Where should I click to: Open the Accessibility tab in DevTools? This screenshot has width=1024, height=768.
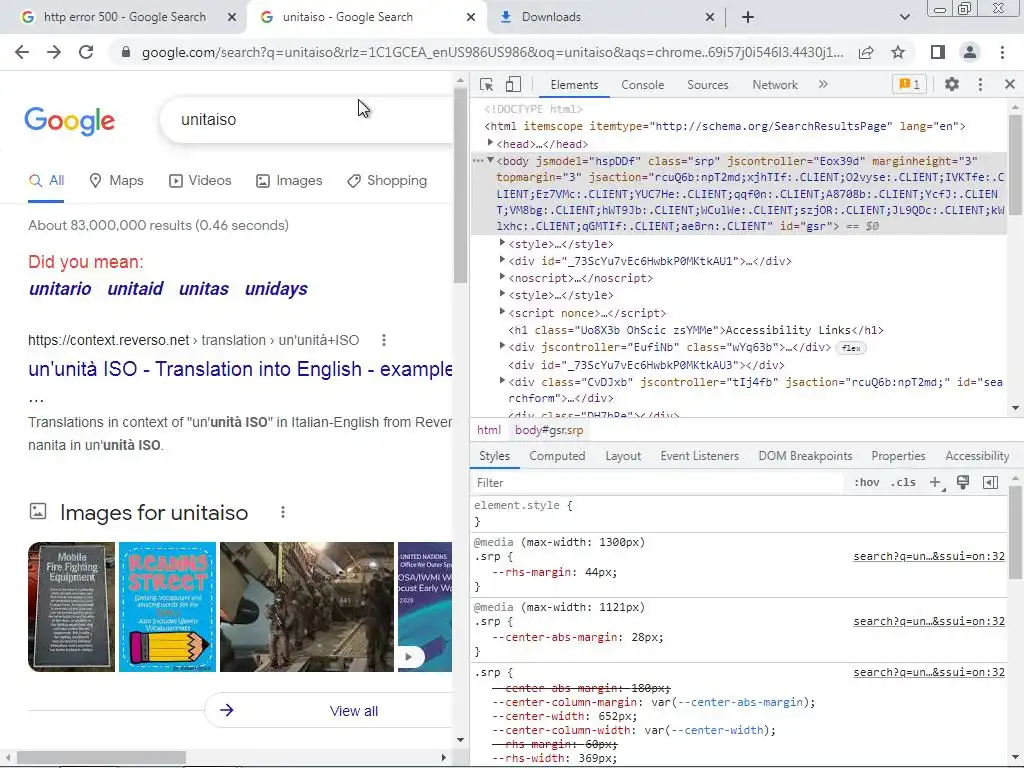tap(976, 456)
